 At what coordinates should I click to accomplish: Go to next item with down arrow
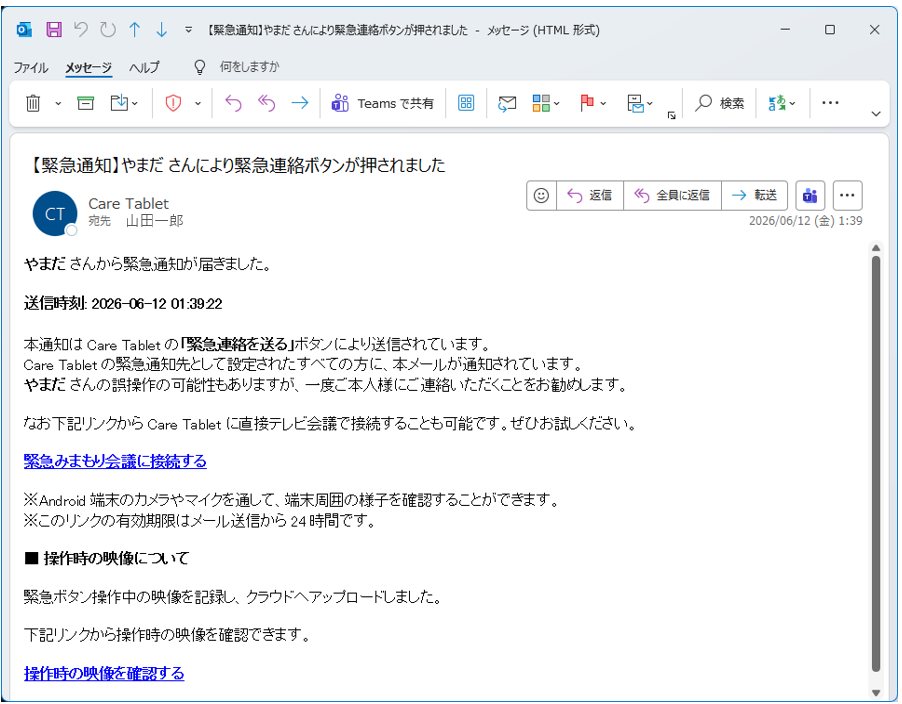162,29
